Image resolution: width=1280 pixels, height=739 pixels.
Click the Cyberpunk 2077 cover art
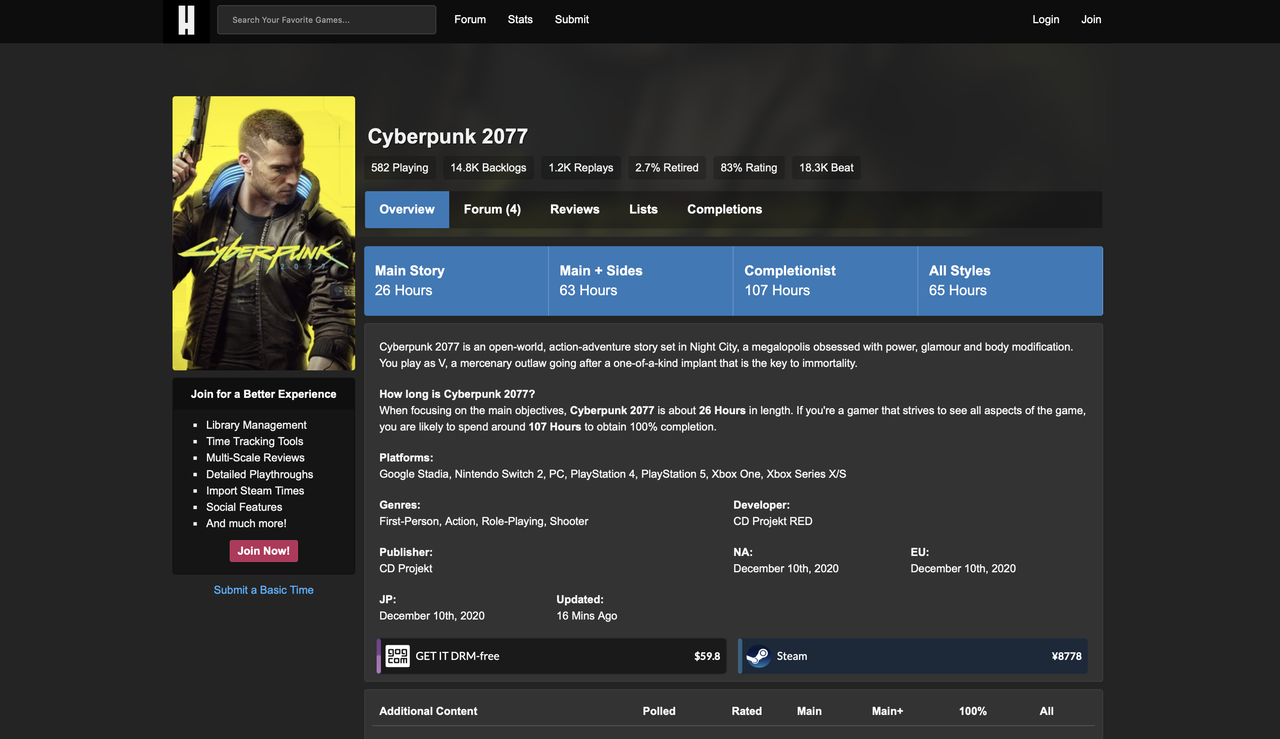click(263, 233)
